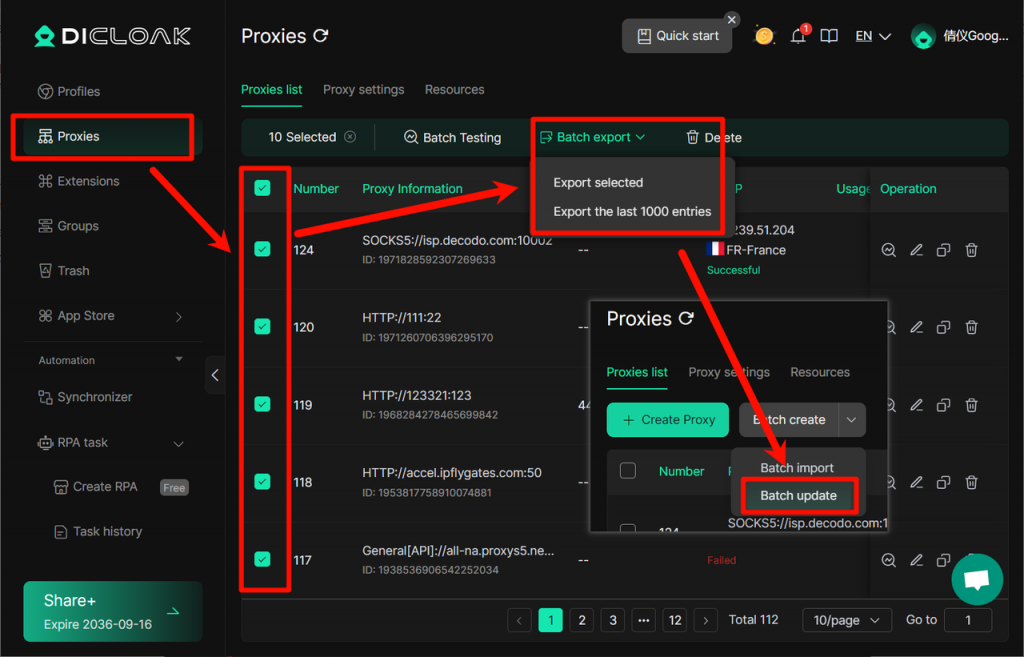This screenshot has height=657, width=1024.
Task: Uncheck the checkbox for proxy 117
Action: pyautogui.click(x=262, y=559)
